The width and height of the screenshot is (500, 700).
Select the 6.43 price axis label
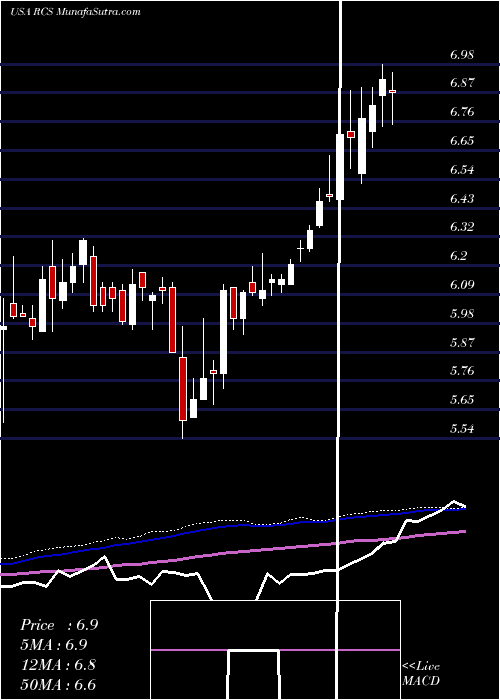pyautogui.click(x=462, y=198)
